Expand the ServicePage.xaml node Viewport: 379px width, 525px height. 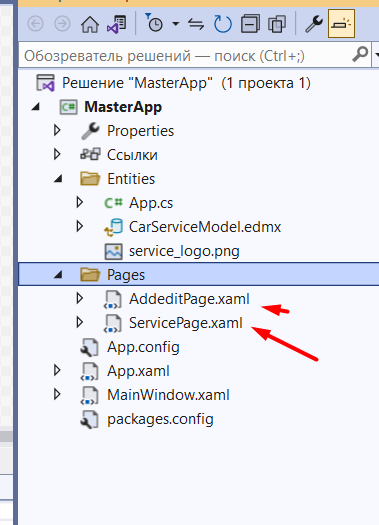pyautogui.click(x=79, y=323)
